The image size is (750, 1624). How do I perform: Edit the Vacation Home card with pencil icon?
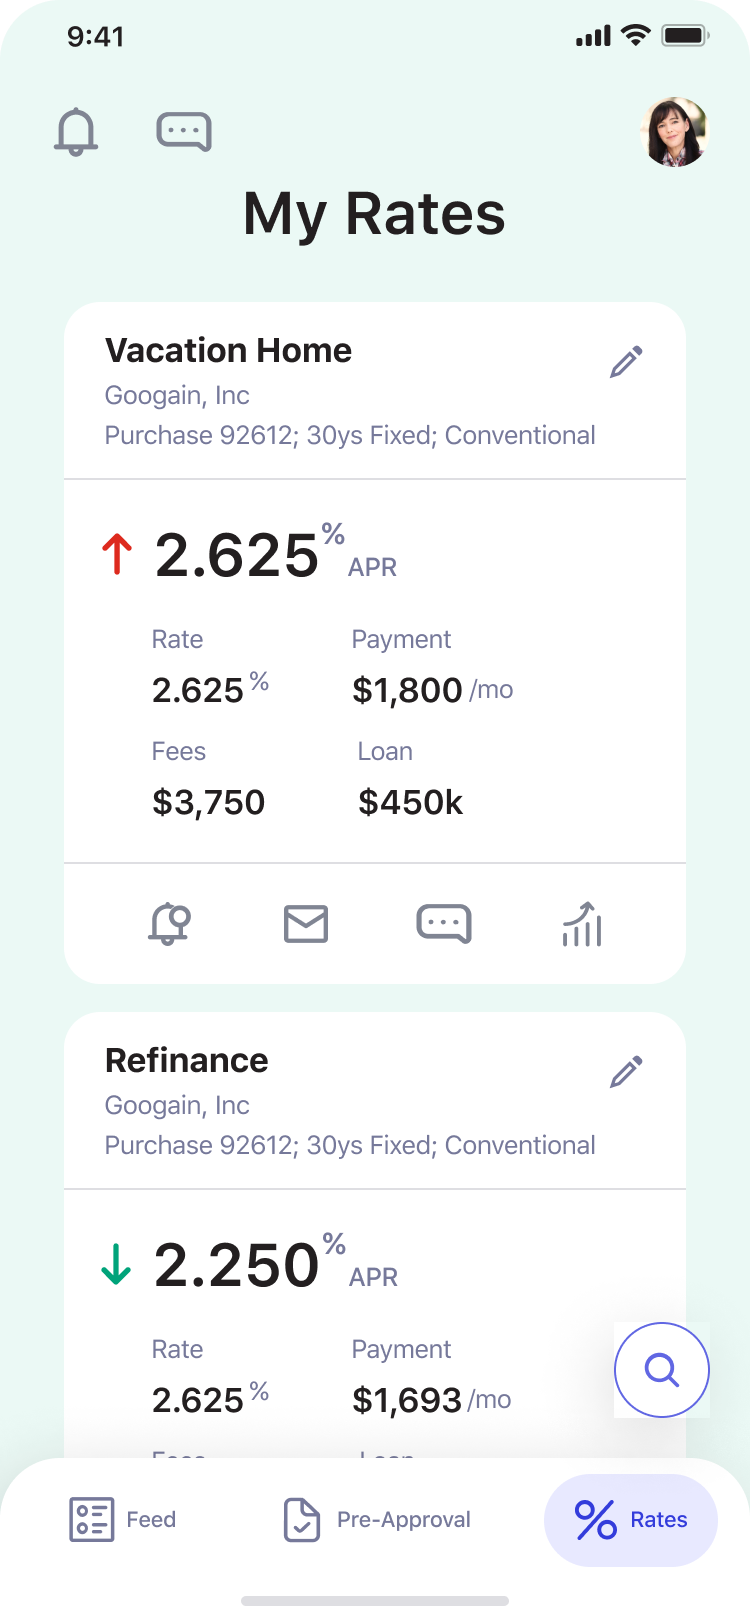click(627, 362)
